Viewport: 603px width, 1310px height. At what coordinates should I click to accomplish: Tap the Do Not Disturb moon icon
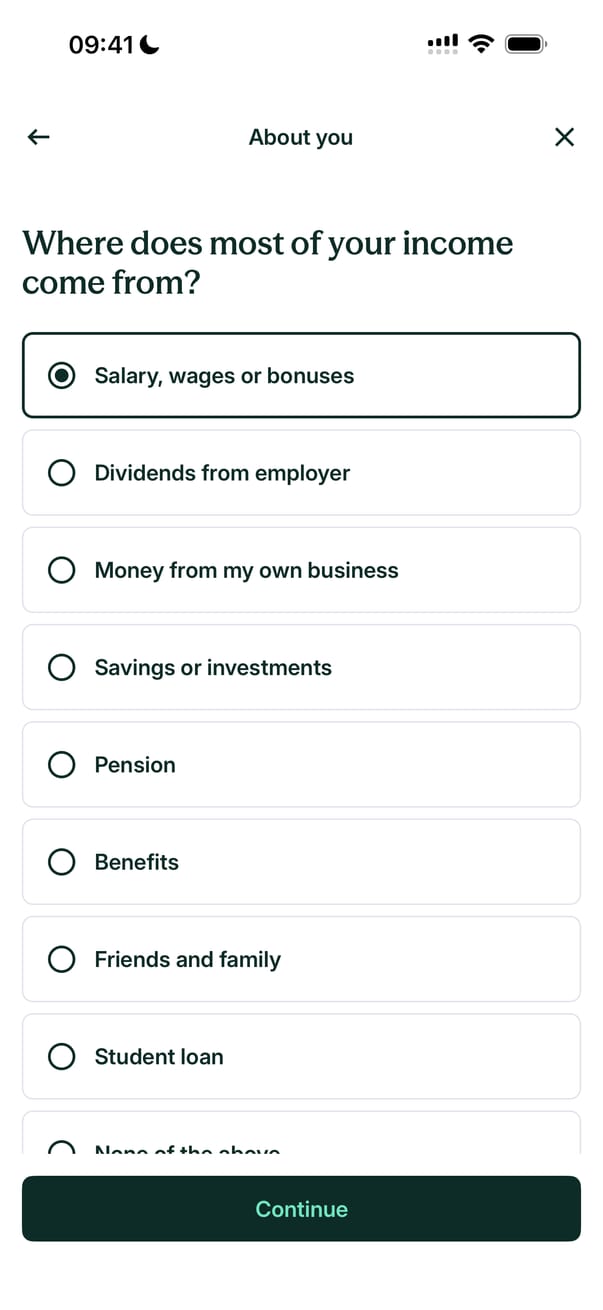pos(150,45)
